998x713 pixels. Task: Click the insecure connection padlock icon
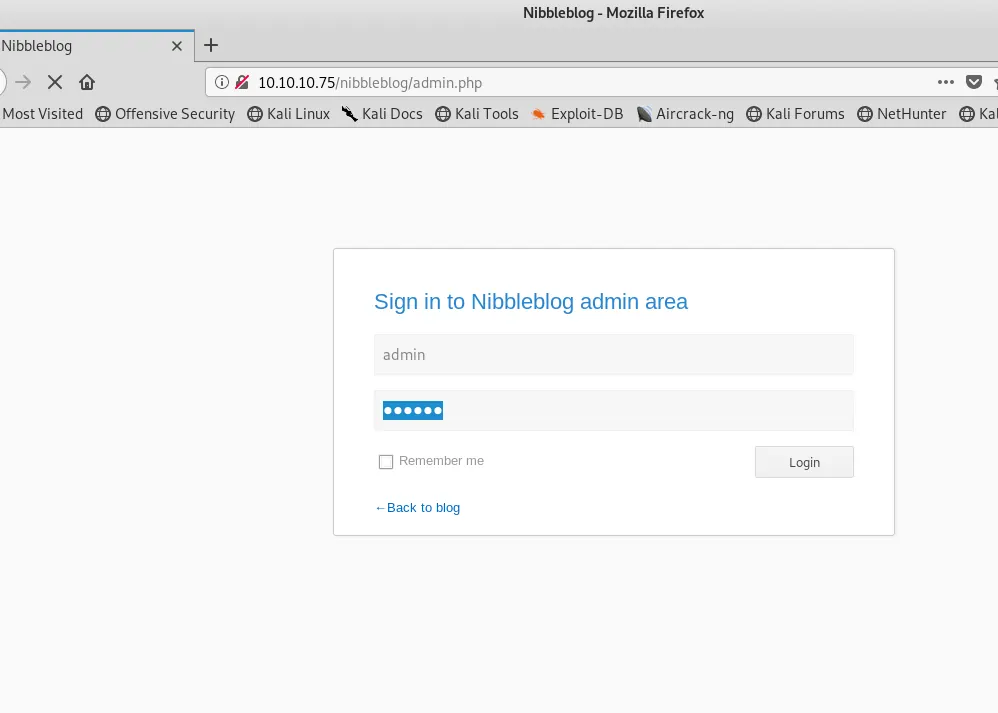[242, 82]
